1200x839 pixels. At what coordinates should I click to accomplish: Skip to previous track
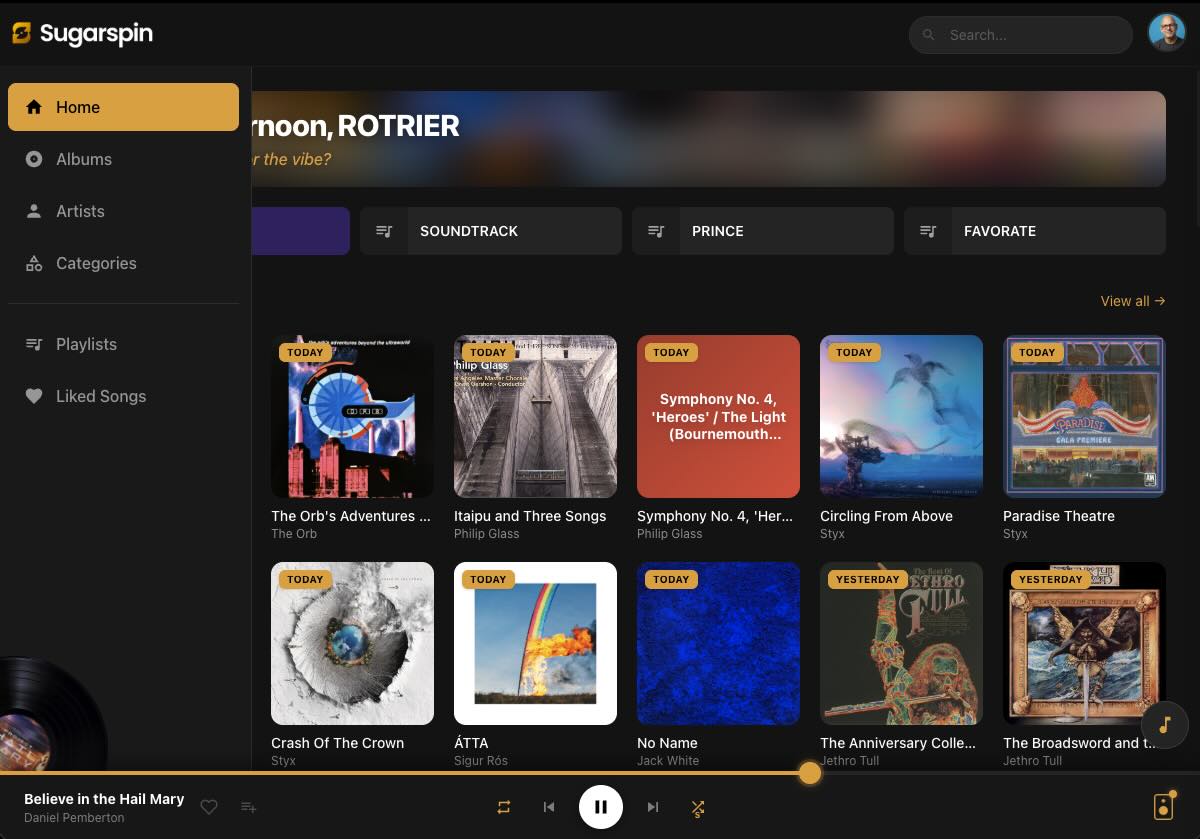549,807
